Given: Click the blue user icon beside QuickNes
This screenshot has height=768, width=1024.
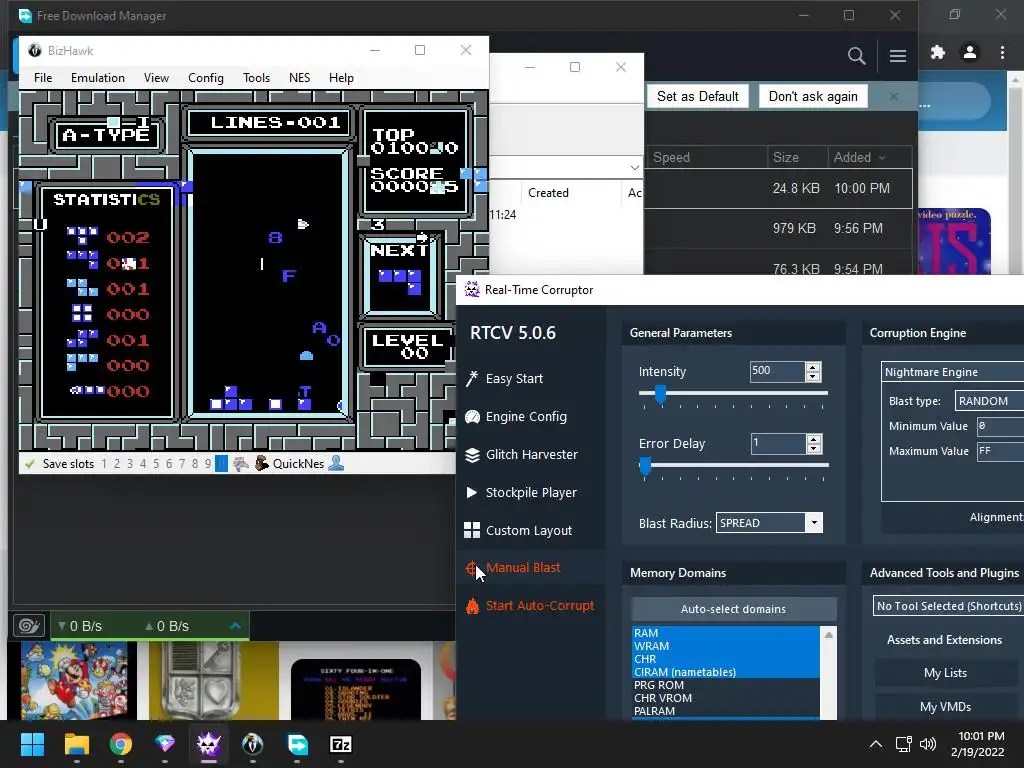Looking at the screenshot, I should click(336, 463).
